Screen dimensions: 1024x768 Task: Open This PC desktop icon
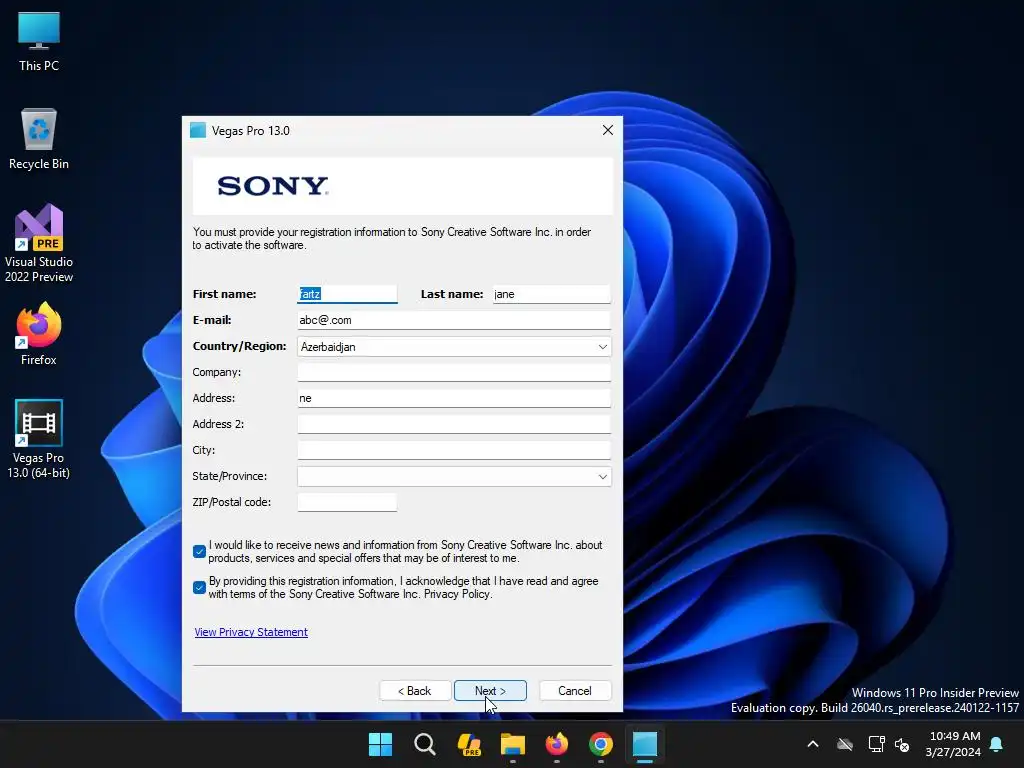[x=39, y=40]
